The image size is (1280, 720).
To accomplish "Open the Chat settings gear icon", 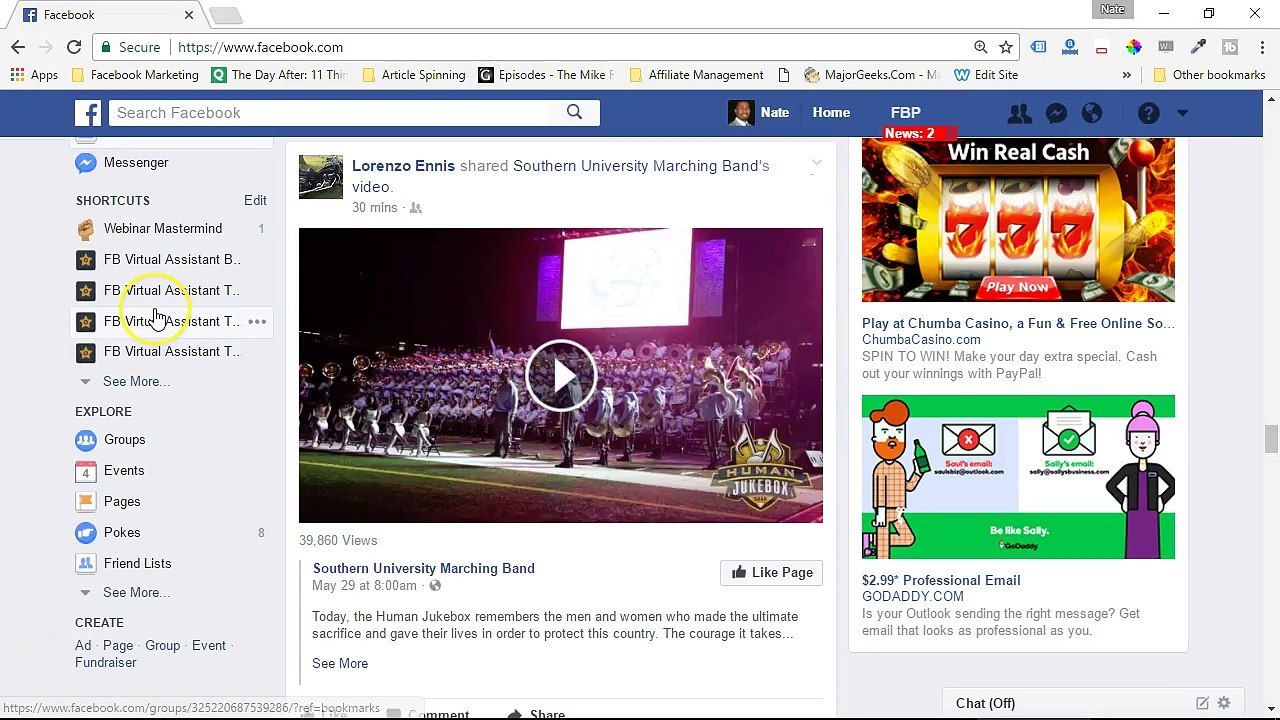I will [x=1224, y=703].
